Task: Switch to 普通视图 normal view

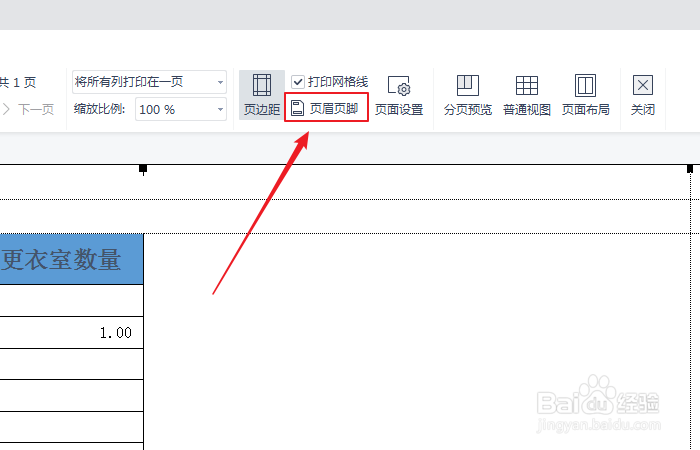Action: (527, 95)
